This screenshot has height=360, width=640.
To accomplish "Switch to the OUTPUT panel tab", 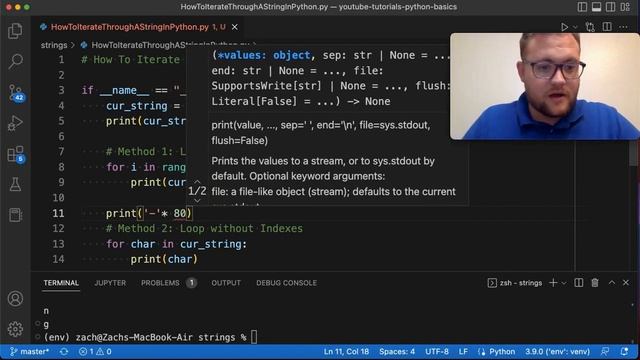I will tap(226, 283).
